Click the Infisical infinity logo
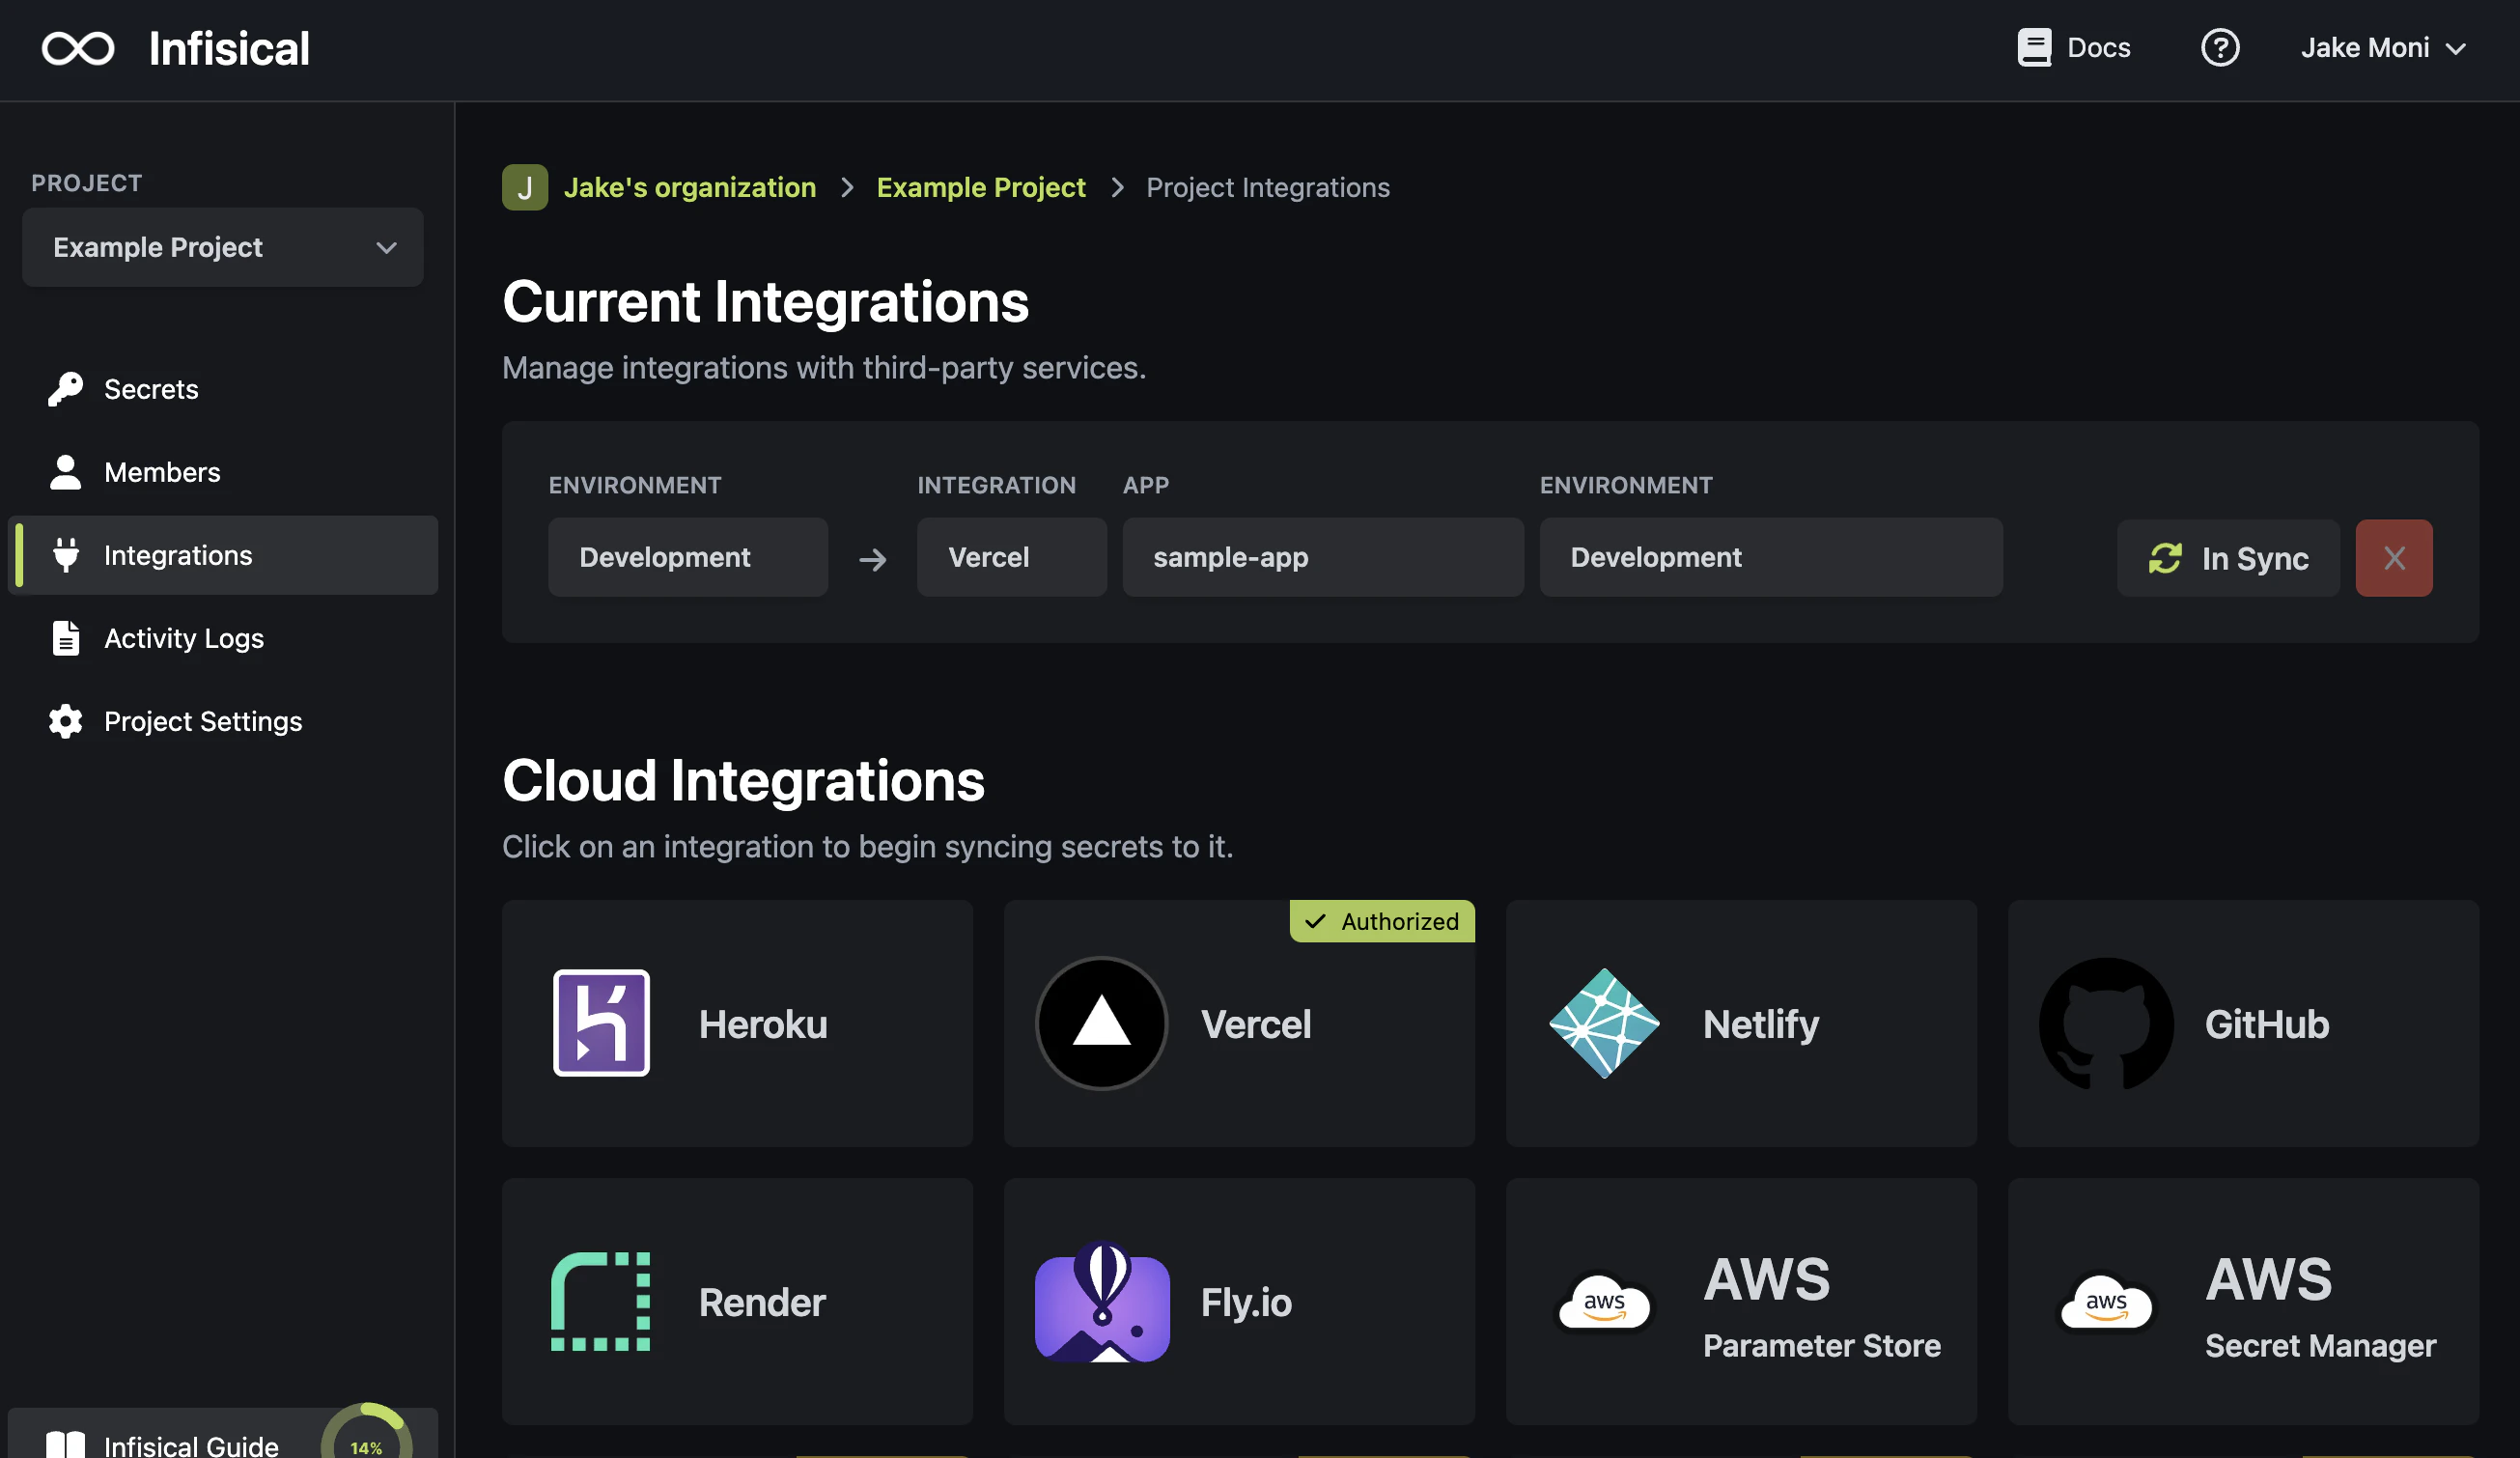The width and height of the screenshot is (2520, 1458). [x=78, y=48]
